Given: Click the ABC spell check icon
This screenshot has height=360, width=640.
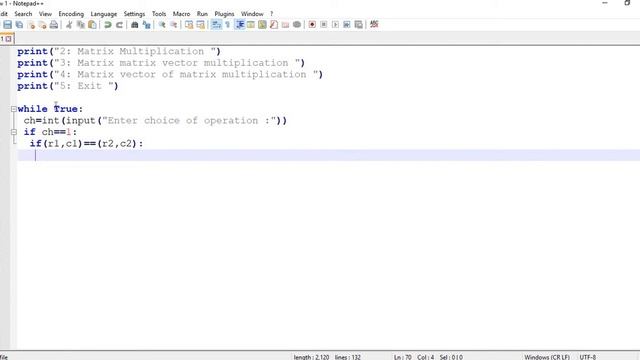Looking at the screenshot, I should 374,24.
